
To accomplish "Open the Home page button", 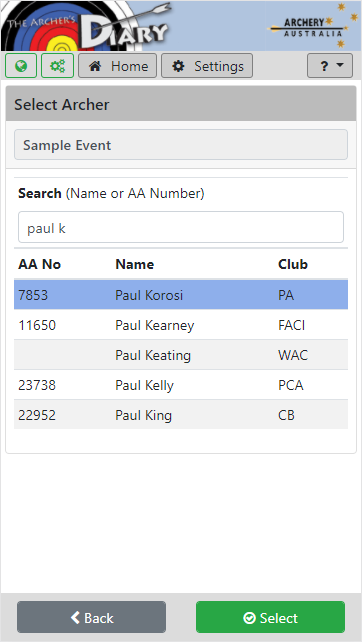I will point(118,66).
